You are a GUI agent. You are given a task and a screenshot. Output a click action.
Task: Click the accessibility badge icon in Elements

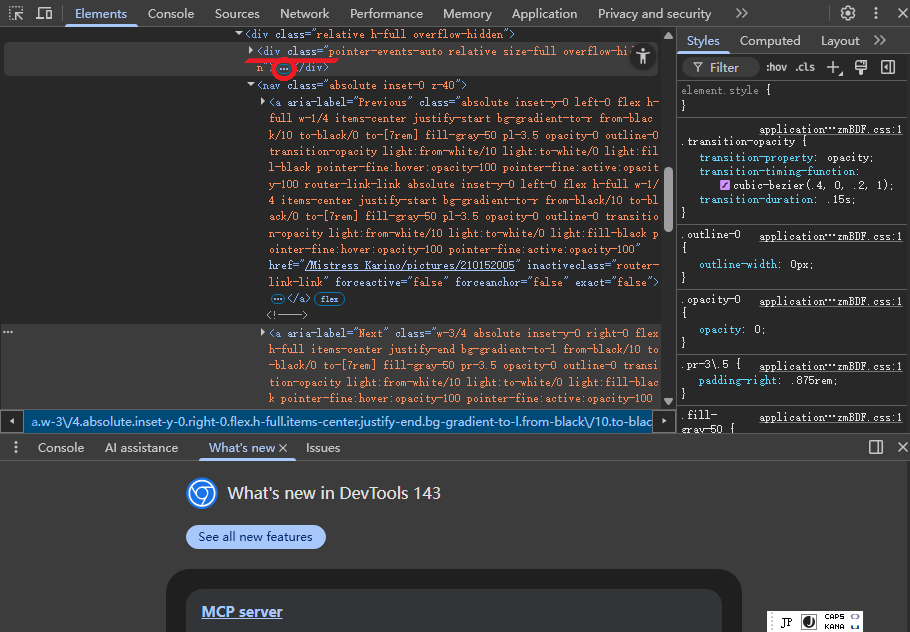click(x=643, y=57)
